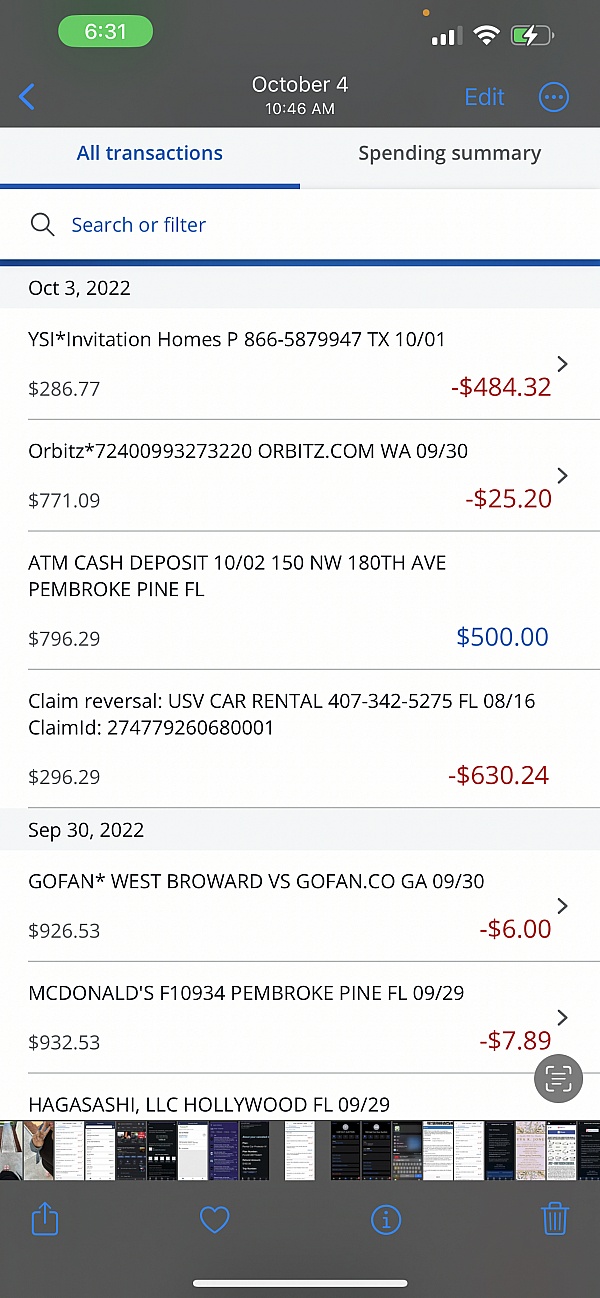Screen dimensions: 600x1298
Task: Tap the share icon
Action: click(46, 1219)
